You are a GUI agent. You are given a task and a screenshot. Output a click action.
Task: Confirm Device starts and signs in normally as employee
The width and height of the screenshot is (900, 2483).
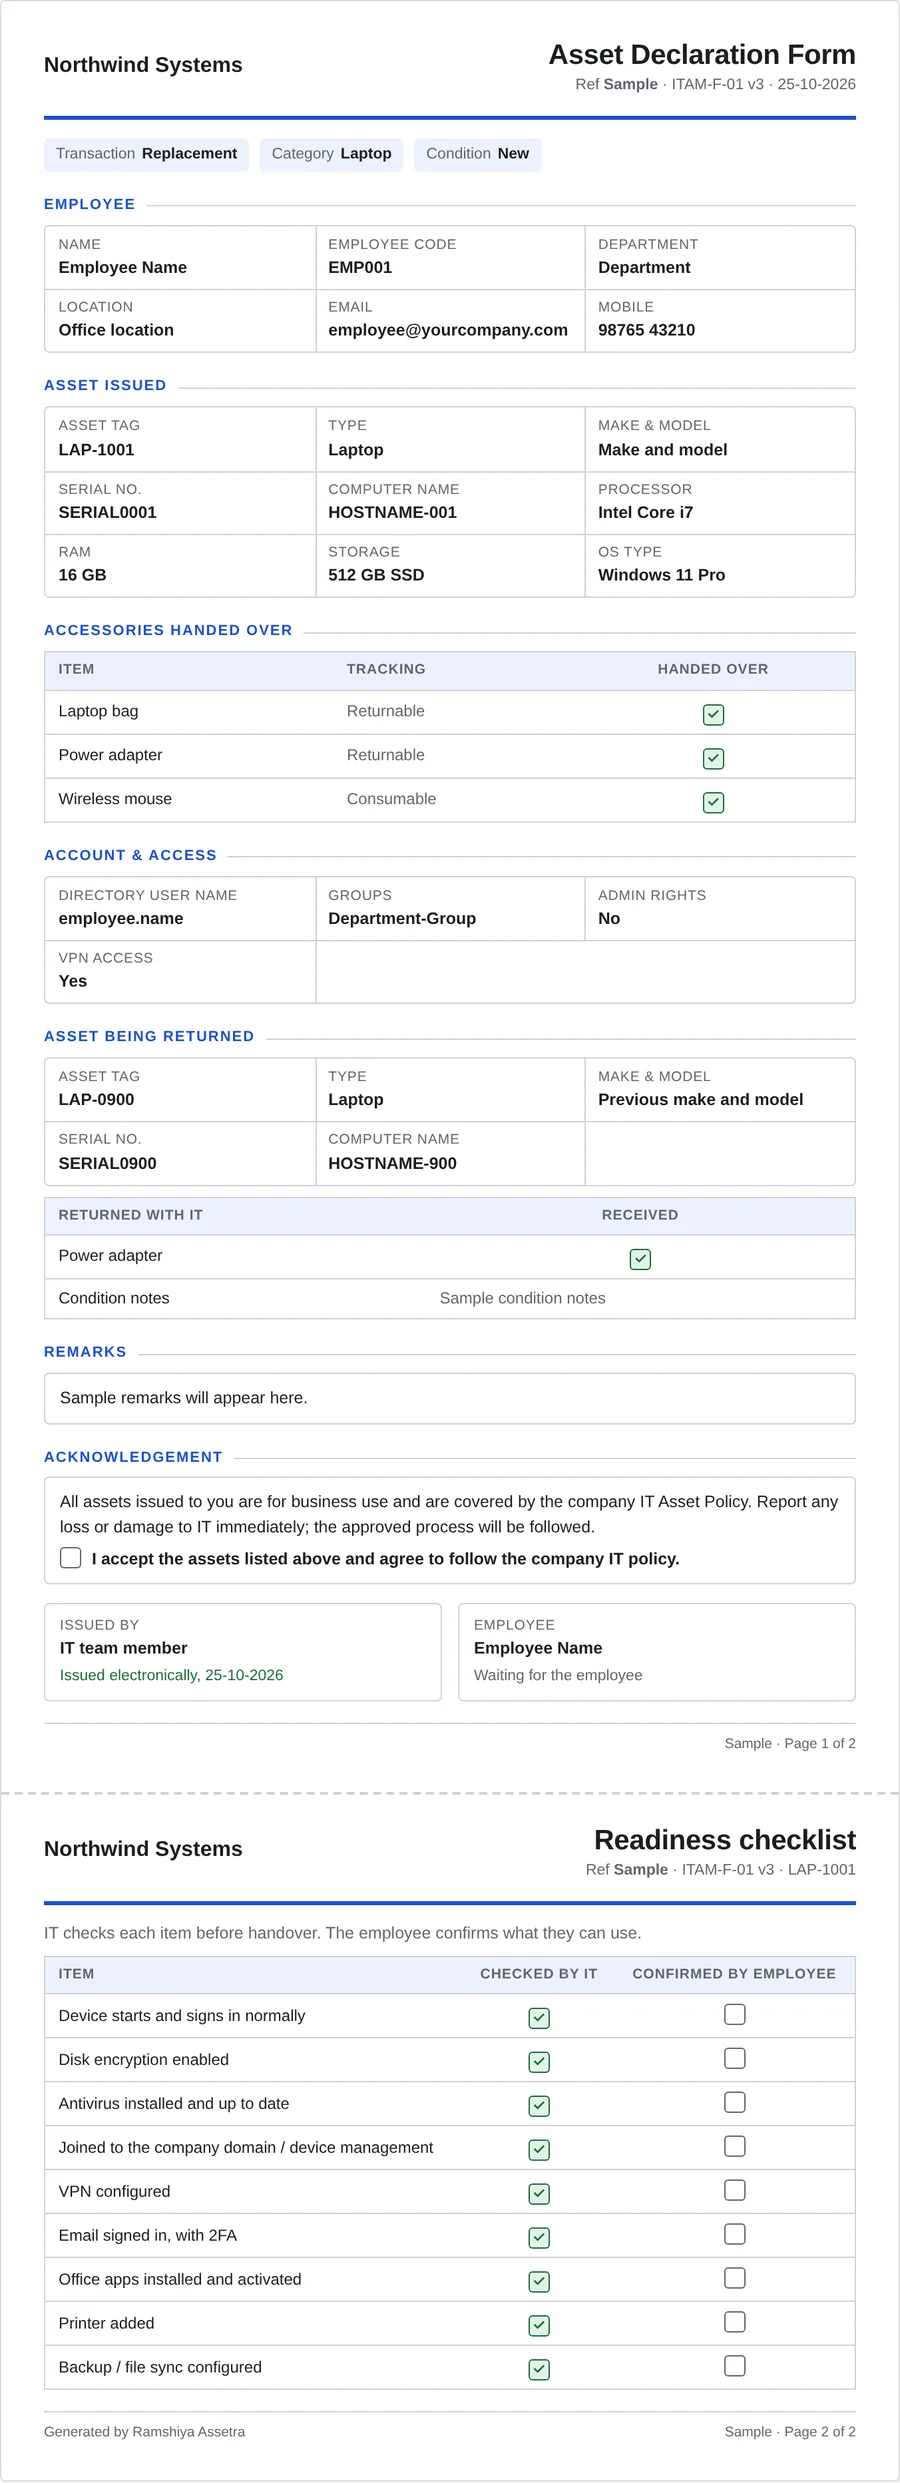pos(735,2014)
